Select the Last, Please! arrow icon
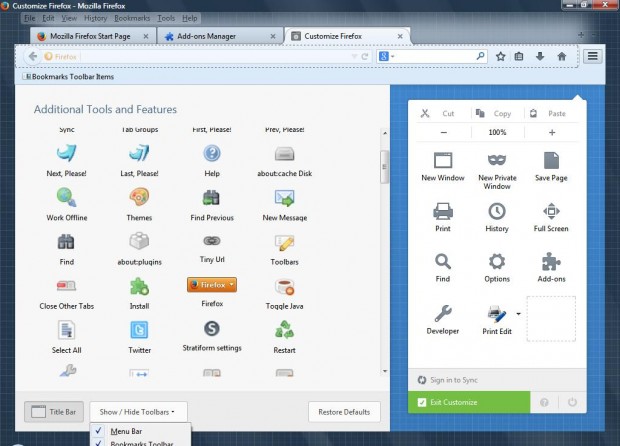This screenshot has height=446, width=620. 139,153
